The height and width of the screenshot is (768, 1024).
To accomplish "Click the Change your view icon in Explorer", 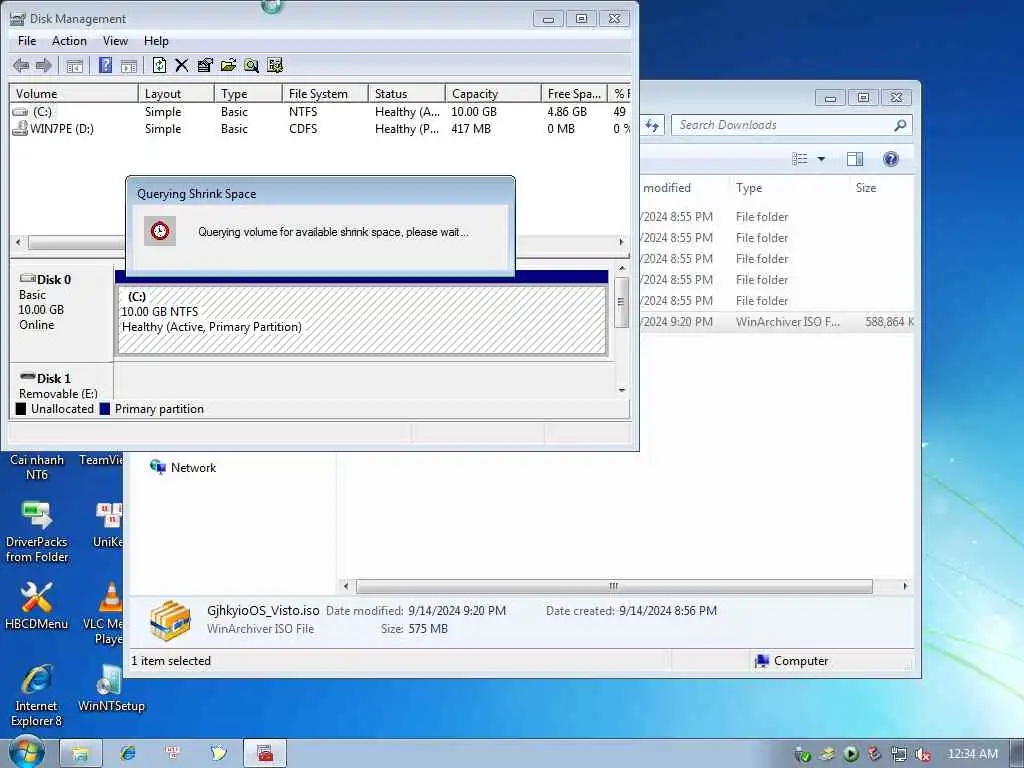I will 799,159.
